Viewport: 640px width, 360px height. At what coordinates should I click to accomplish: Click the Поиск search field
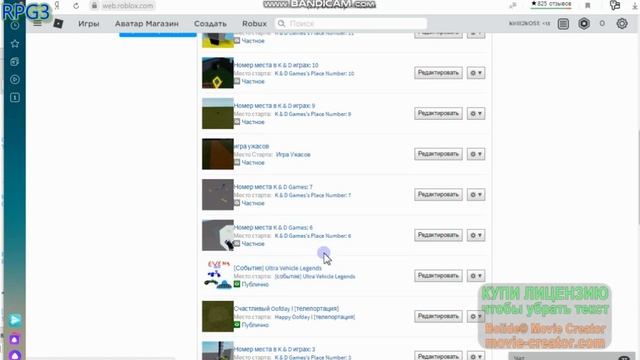[351, 24]
